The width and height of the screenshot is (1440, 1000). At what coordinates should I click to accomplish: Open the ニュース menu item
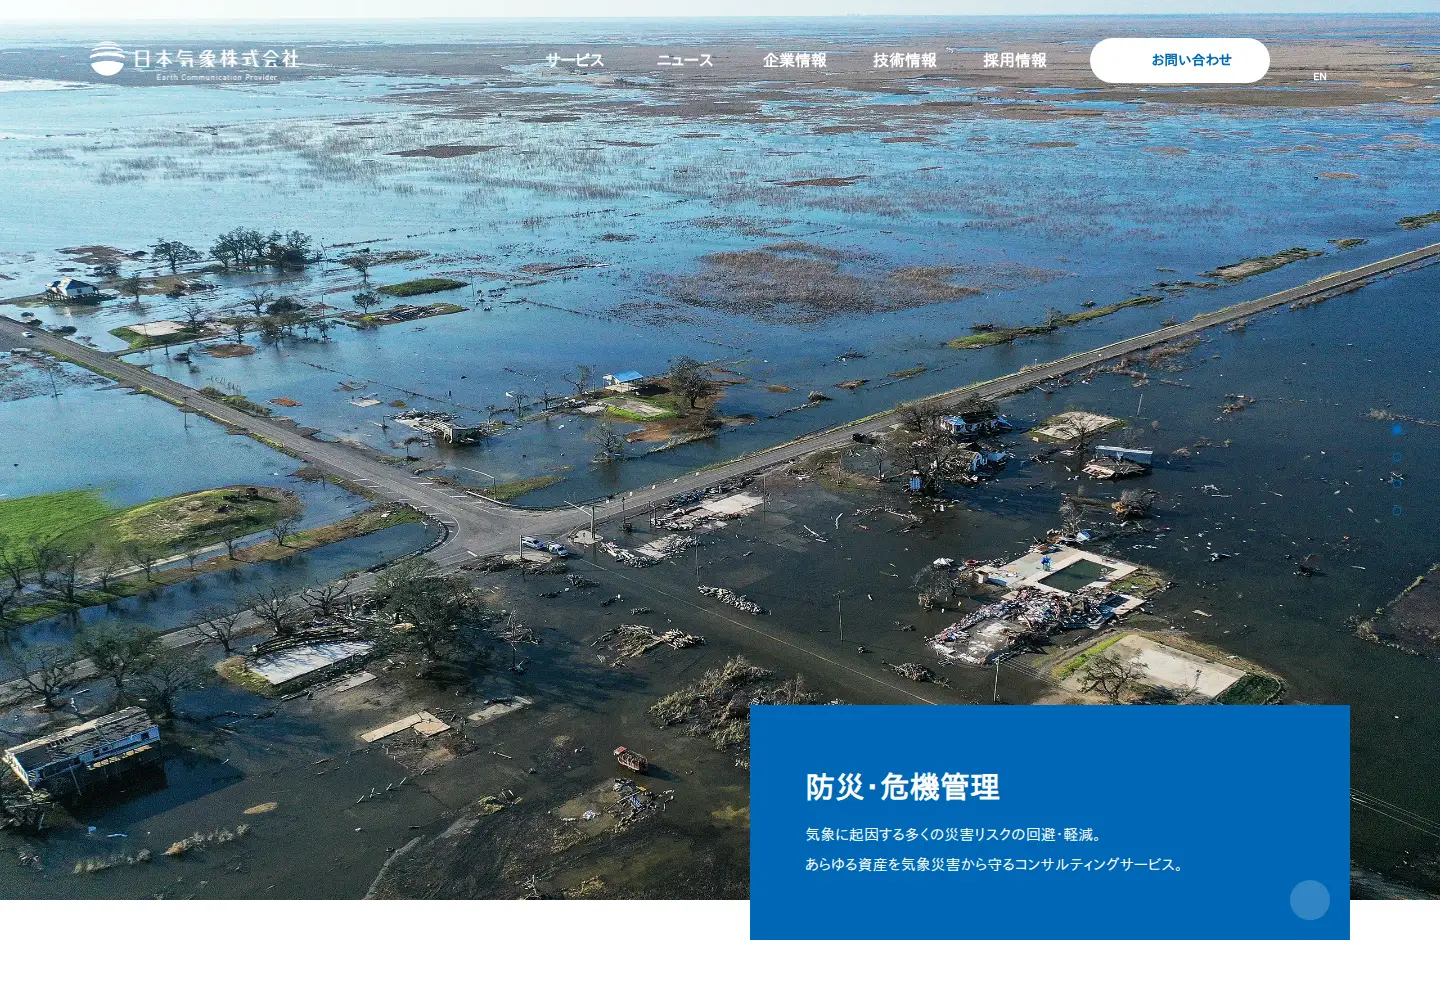pyautogui.click(x=685, y=60)
